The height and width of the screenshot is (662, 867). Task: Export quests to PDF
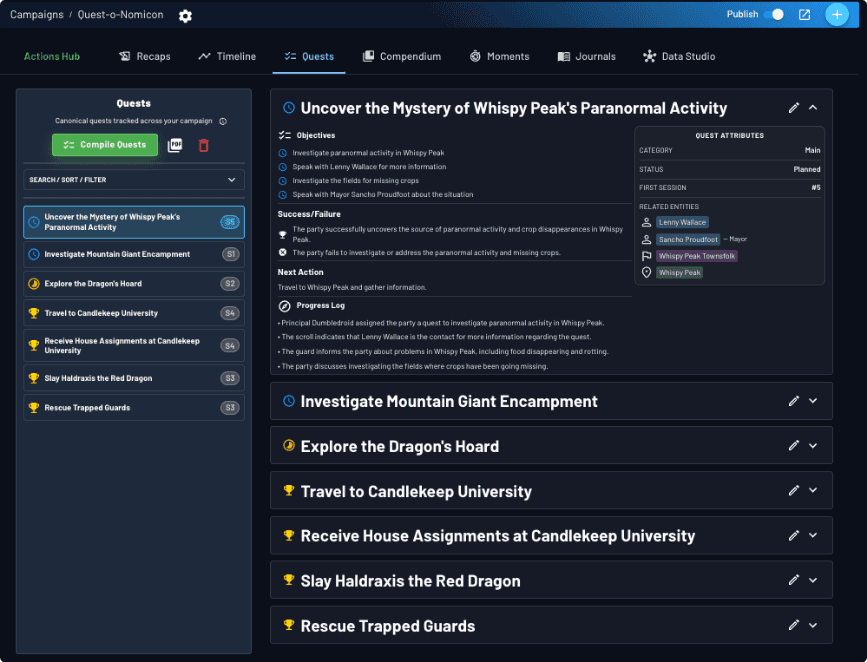175,145
